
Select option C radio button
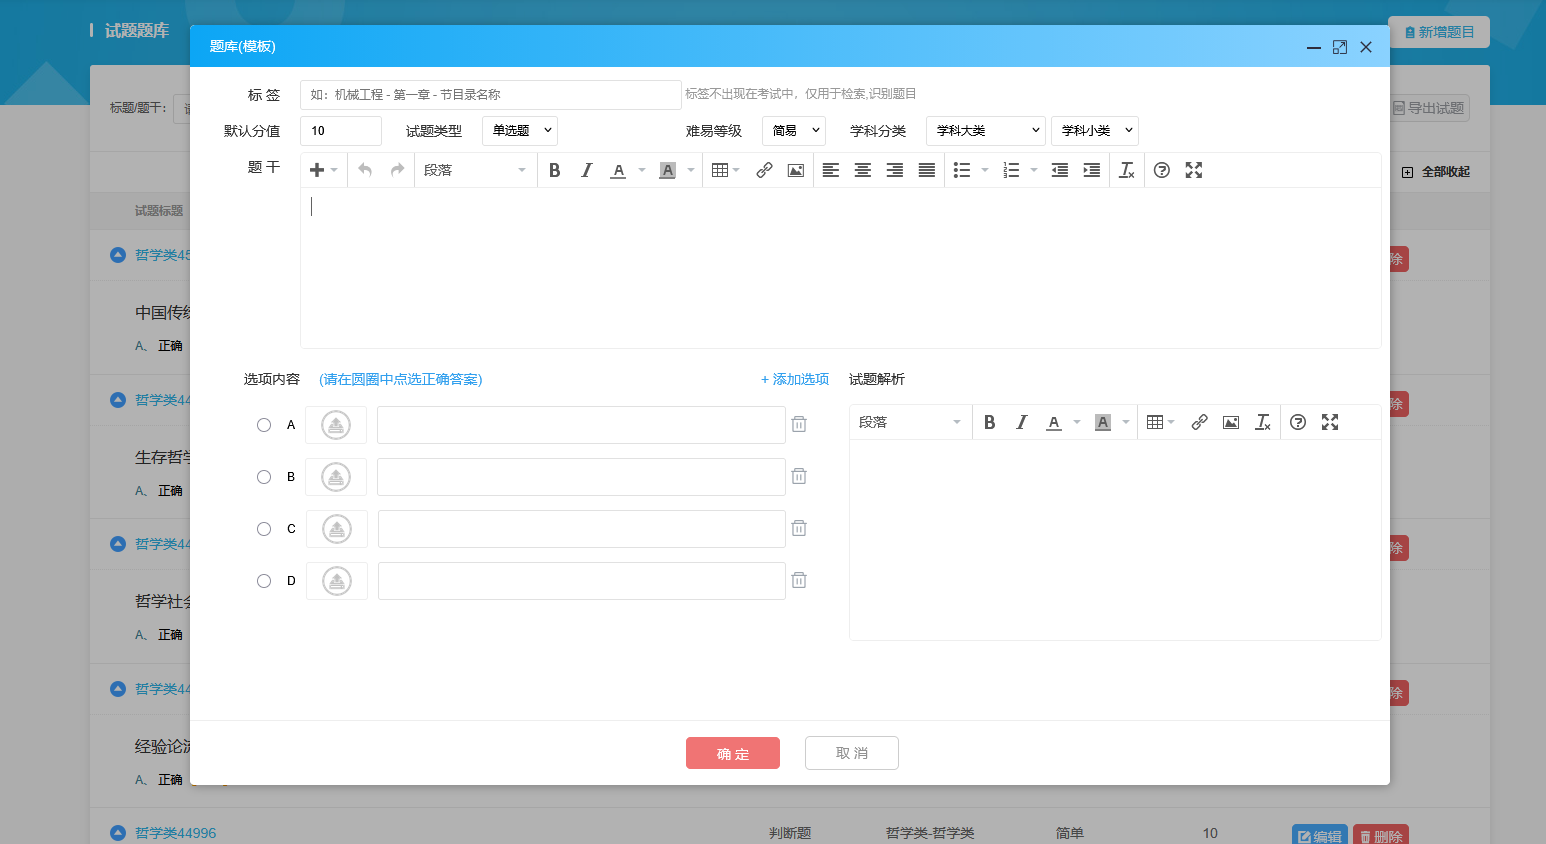tap(264, 529)
